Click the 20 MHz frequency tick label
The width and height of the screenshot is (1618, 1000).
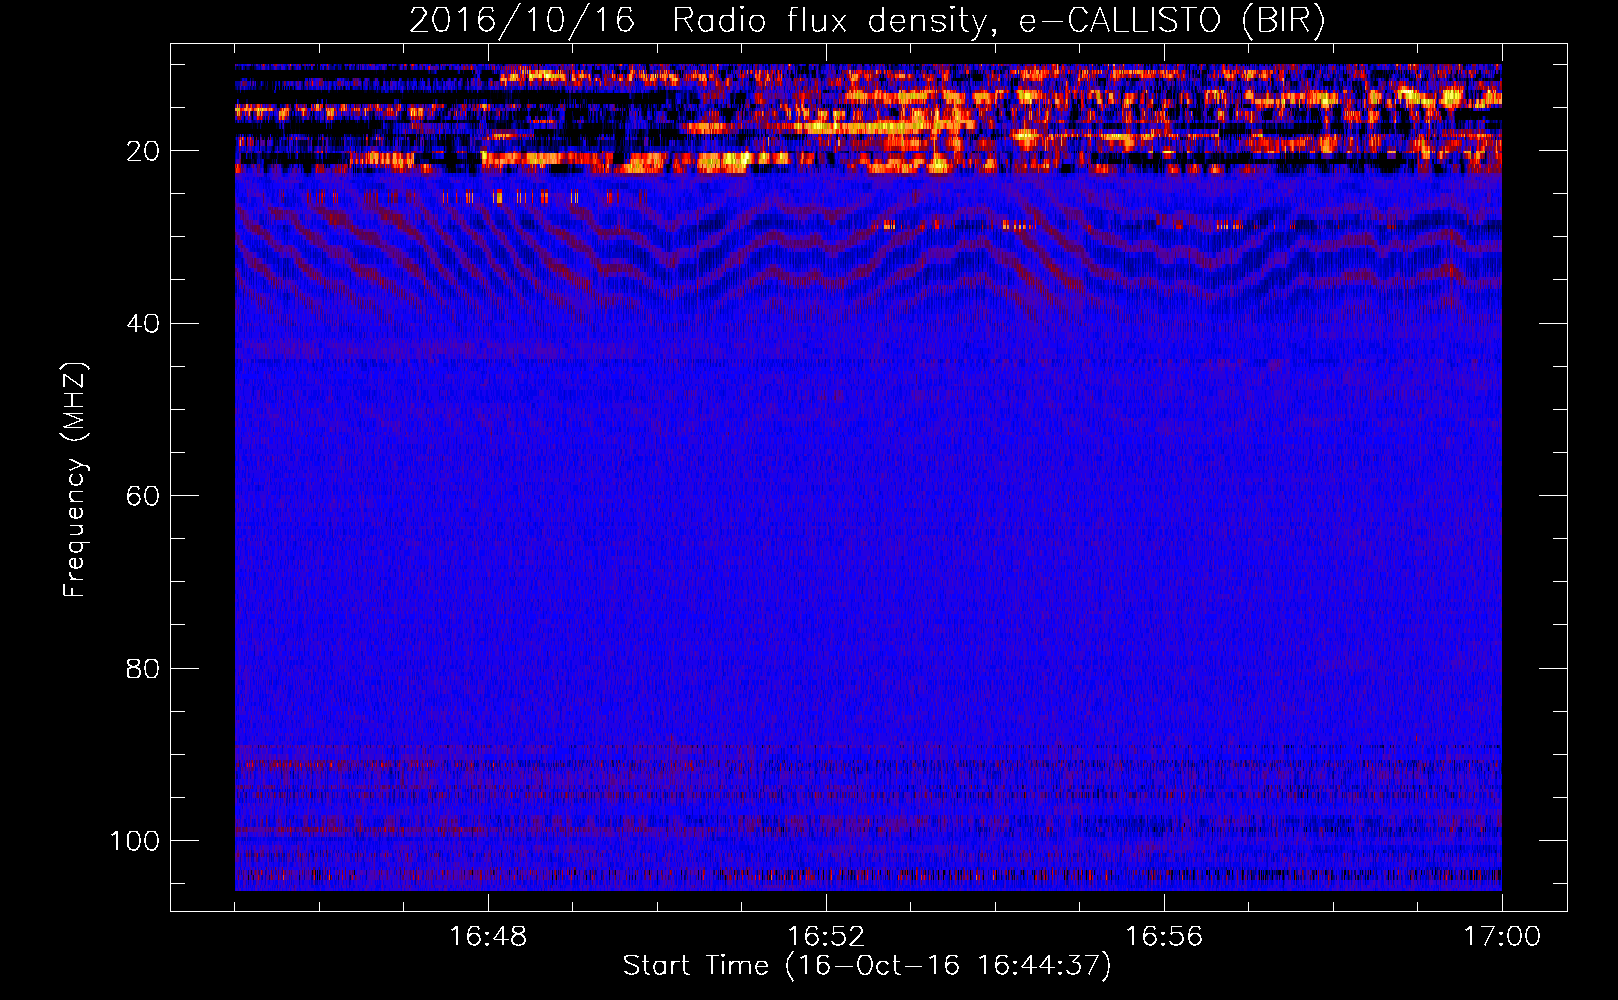[142, 151]
